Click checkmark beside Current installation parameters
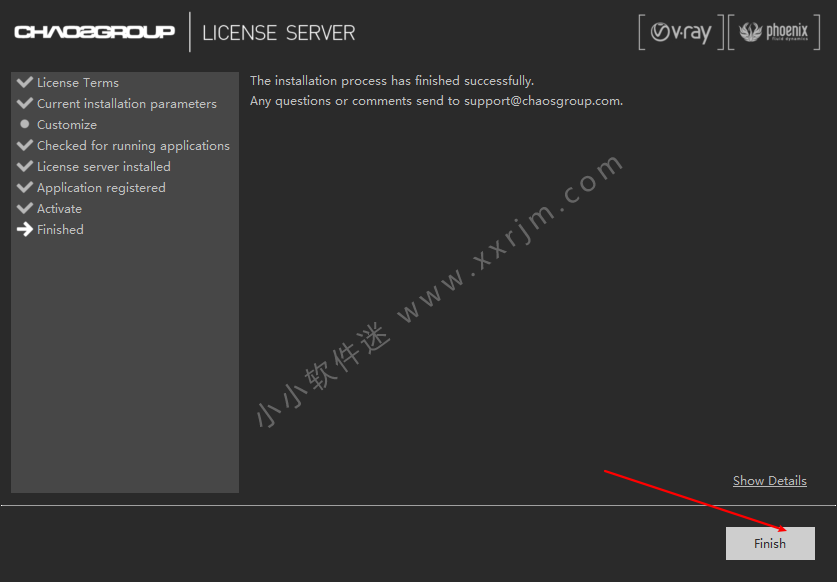Screen dimensions: 837x582 pyautogui.click(x=25, y=103)
